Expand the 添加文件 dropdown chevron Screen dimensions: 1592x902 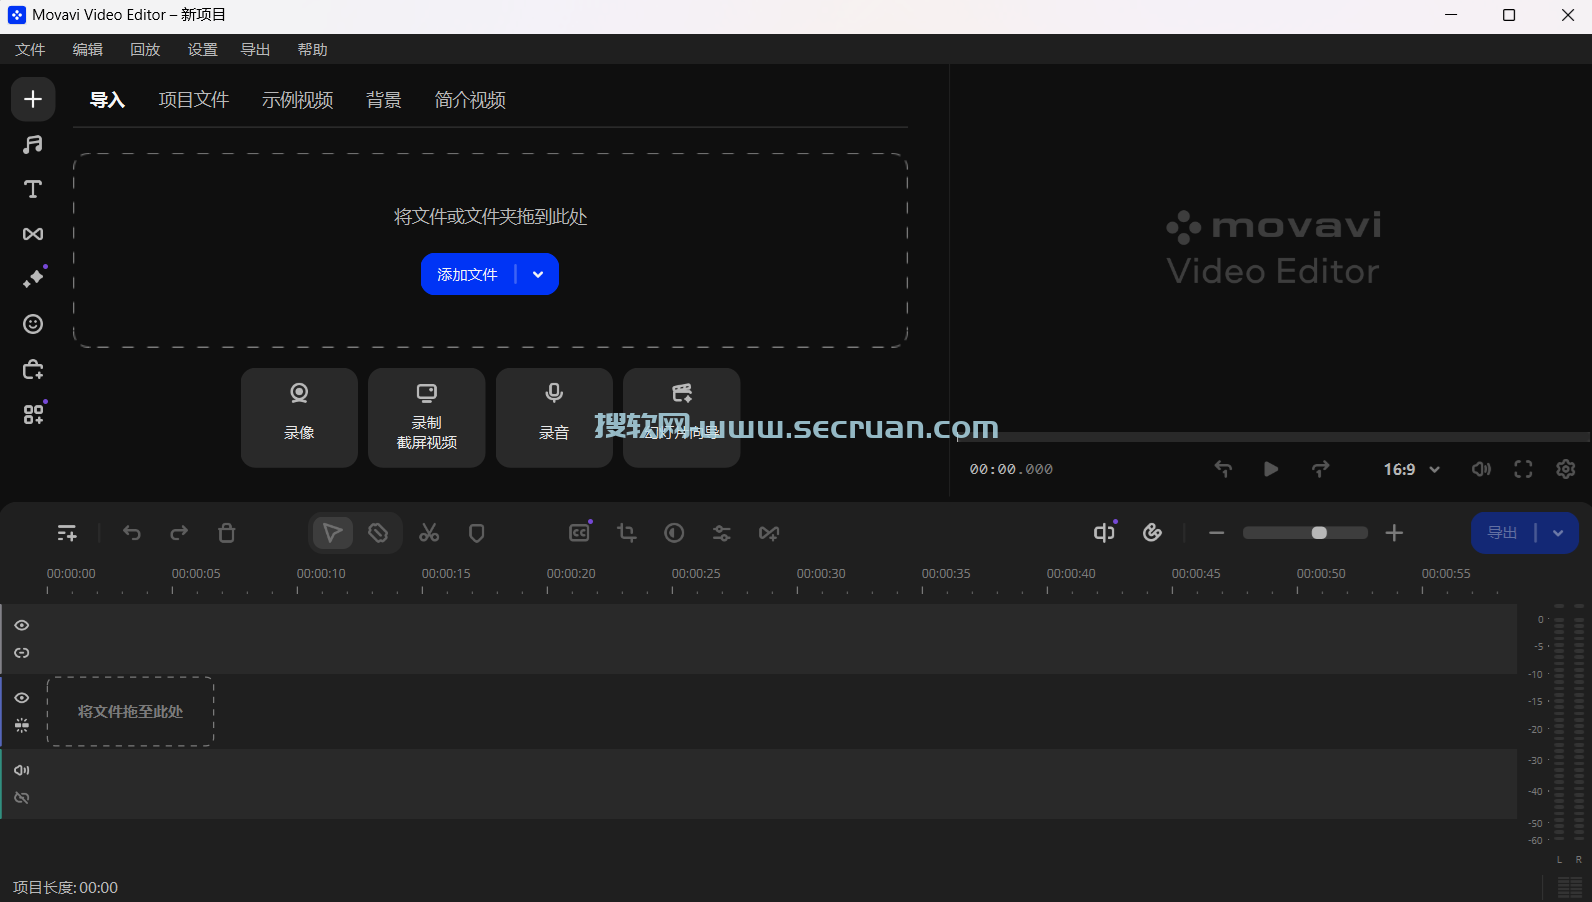pyautogui.click(x=538, y=274)
